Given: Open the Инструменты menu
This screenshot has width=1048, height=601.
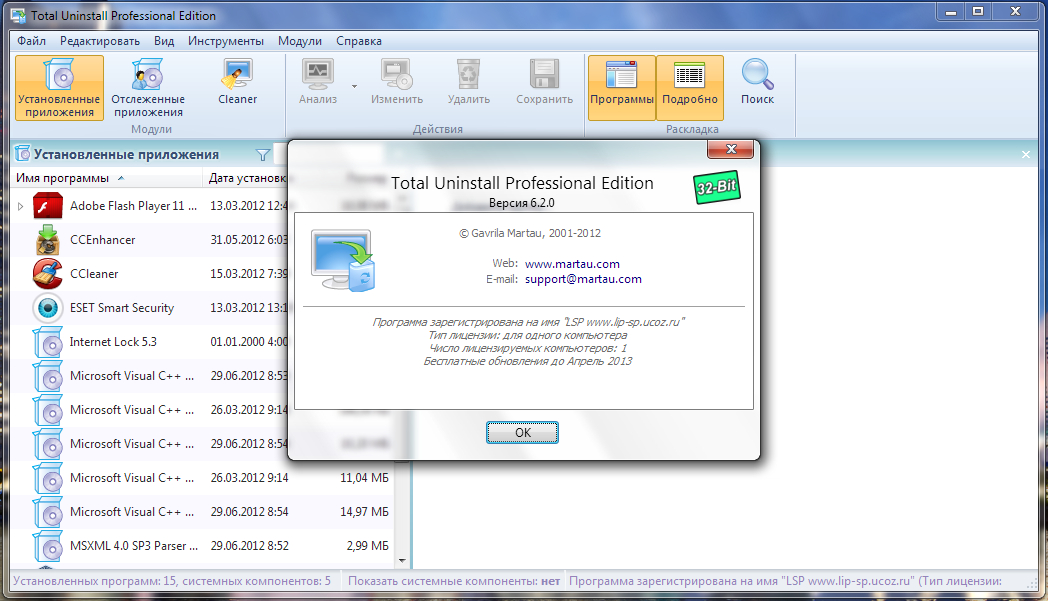Looking at the screenshot, I should [226, 41].
